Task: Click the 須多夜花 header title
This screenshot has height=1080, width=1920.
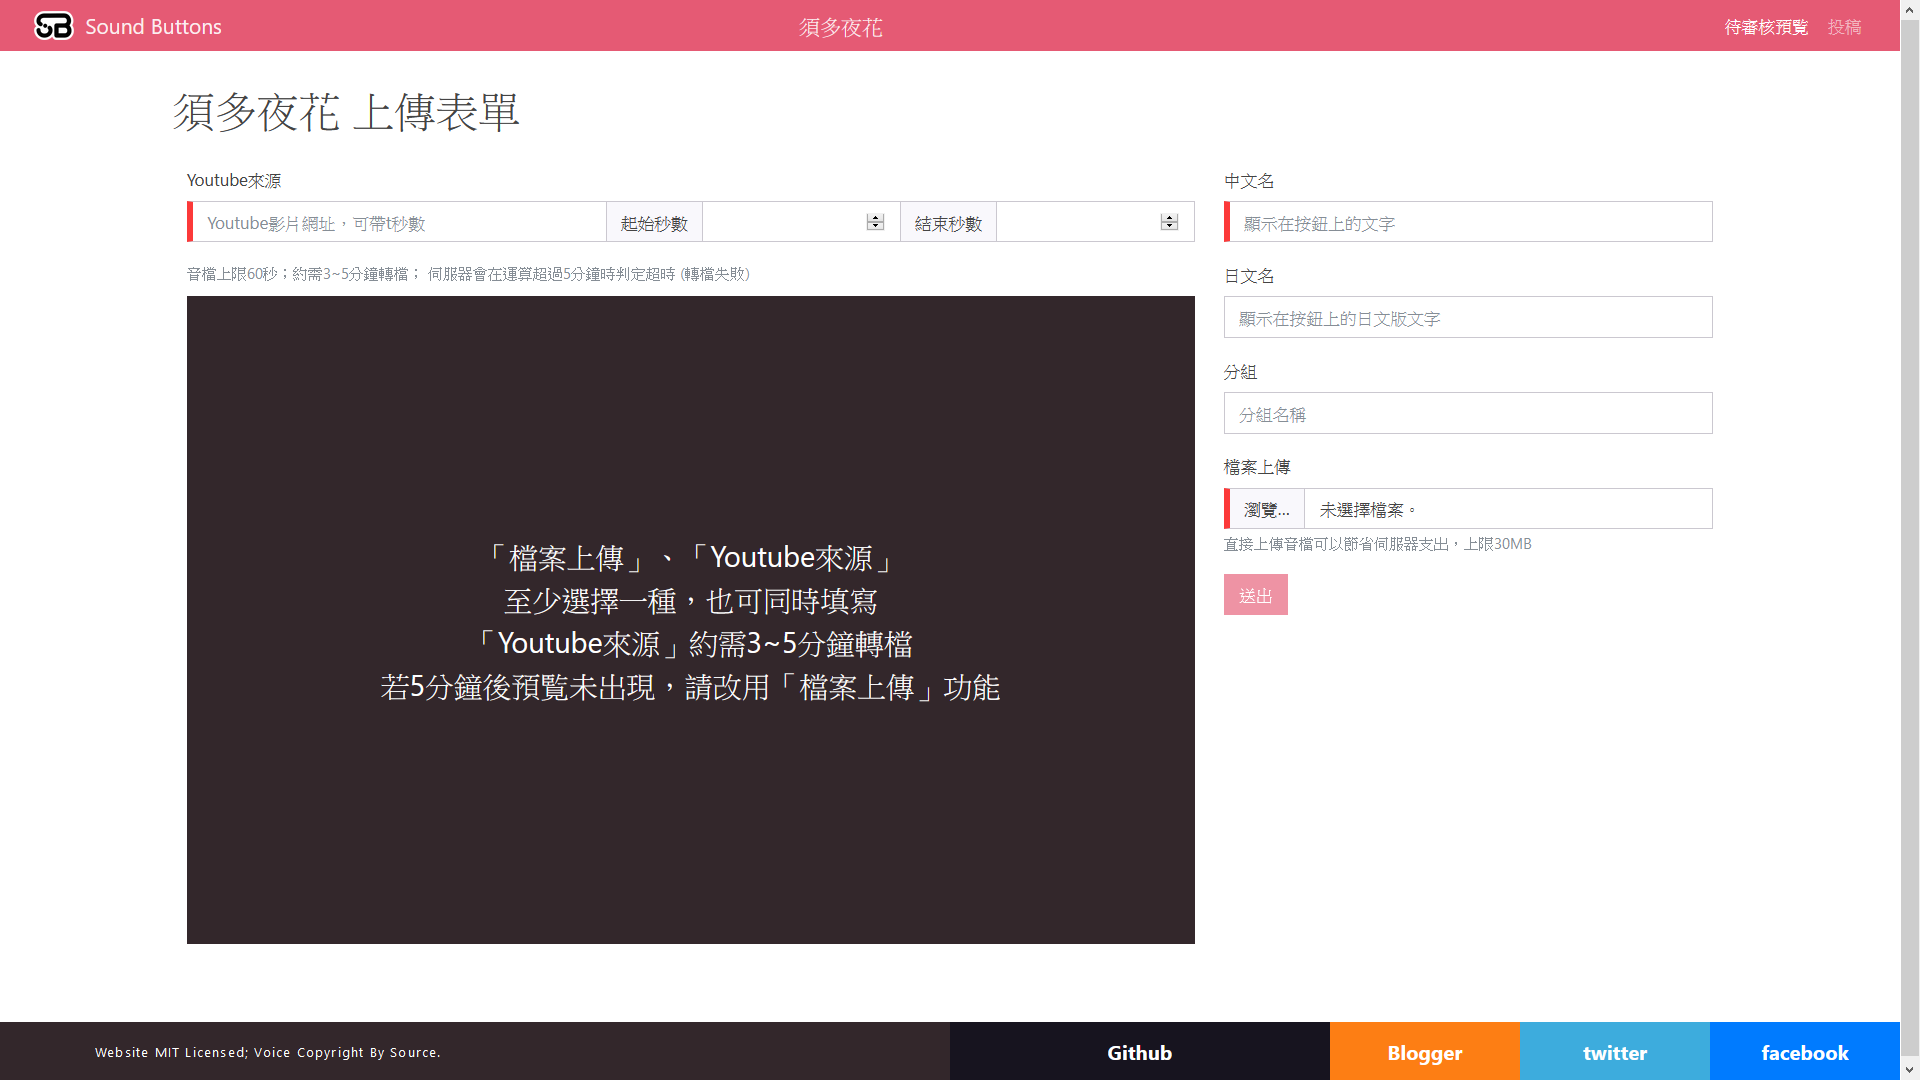Action: [x=840, y=27]
